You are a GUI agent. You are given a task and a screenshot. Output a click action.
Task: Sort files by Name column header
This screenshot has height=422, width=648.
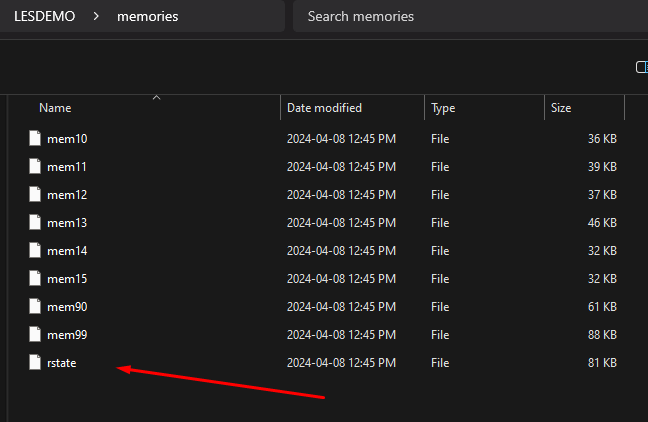click(55, 108)
